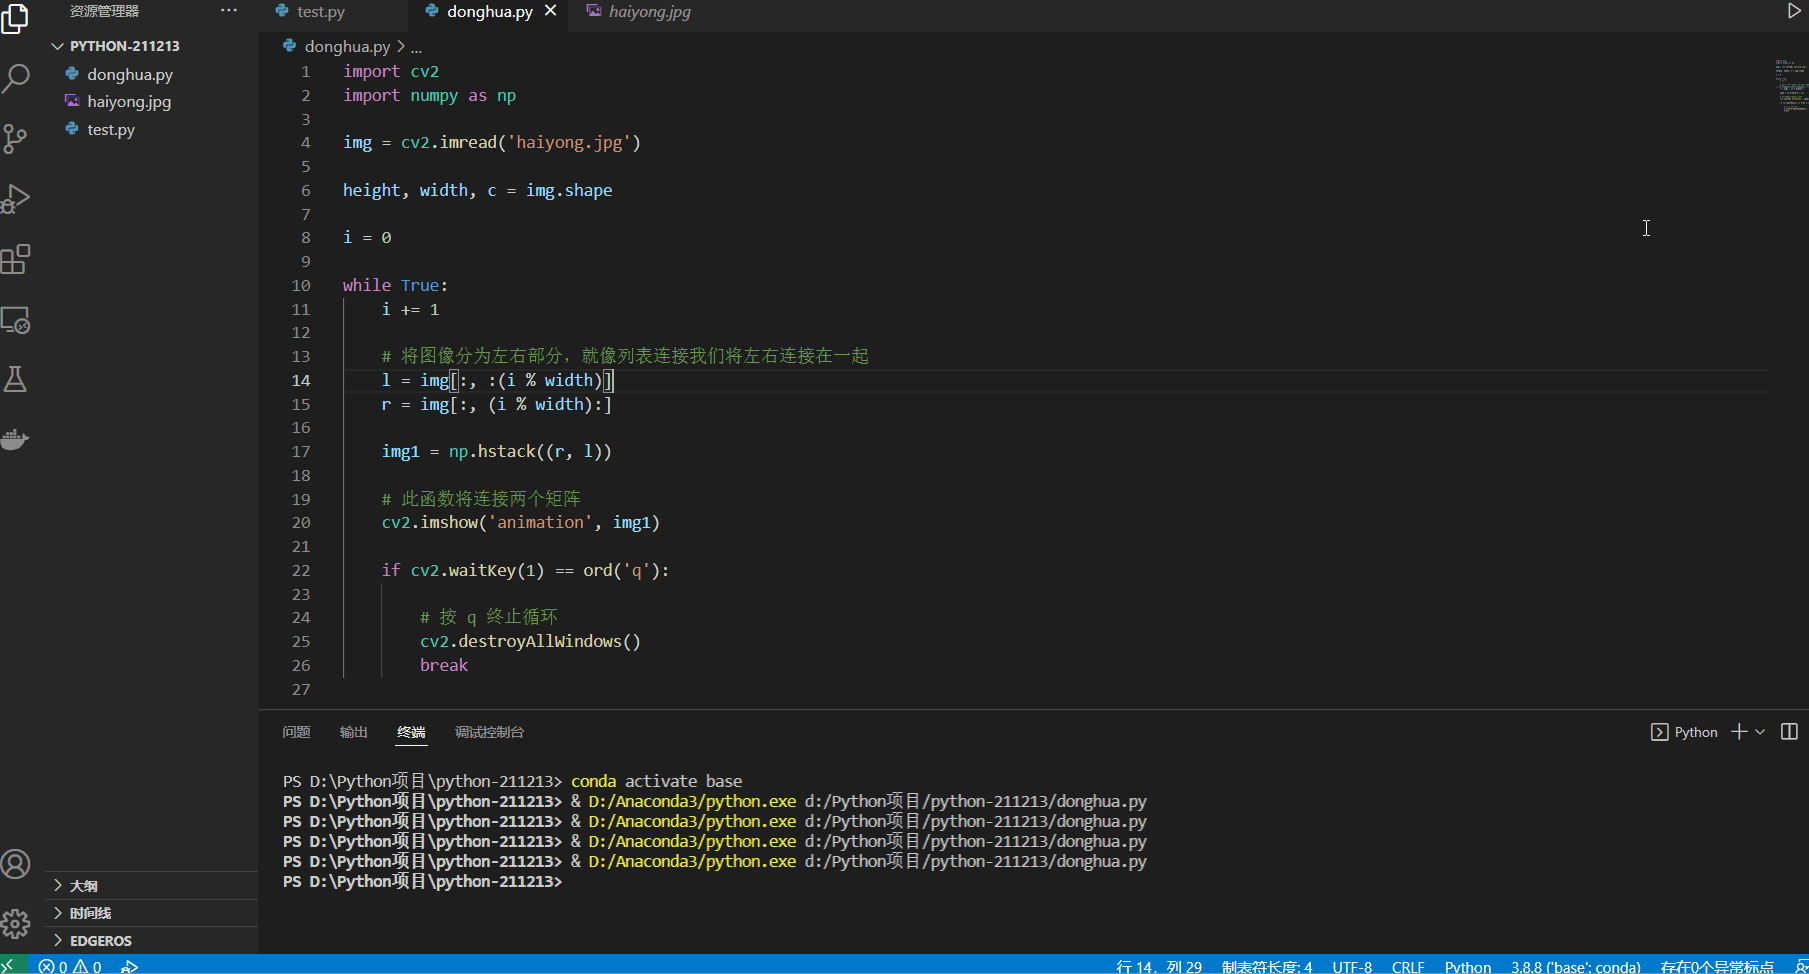The width and height of the screenshot is (1809, 974).
Task: Open the Docker view
Action: (x=16, y=439)
